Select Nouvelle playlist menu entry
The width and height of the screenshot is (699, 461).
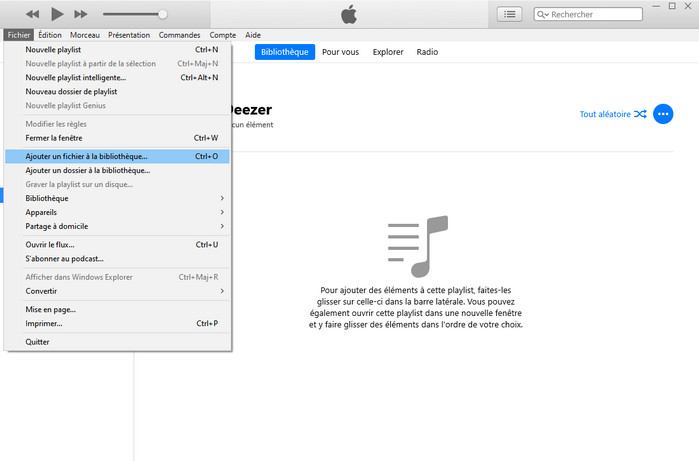tap(117, 49)
